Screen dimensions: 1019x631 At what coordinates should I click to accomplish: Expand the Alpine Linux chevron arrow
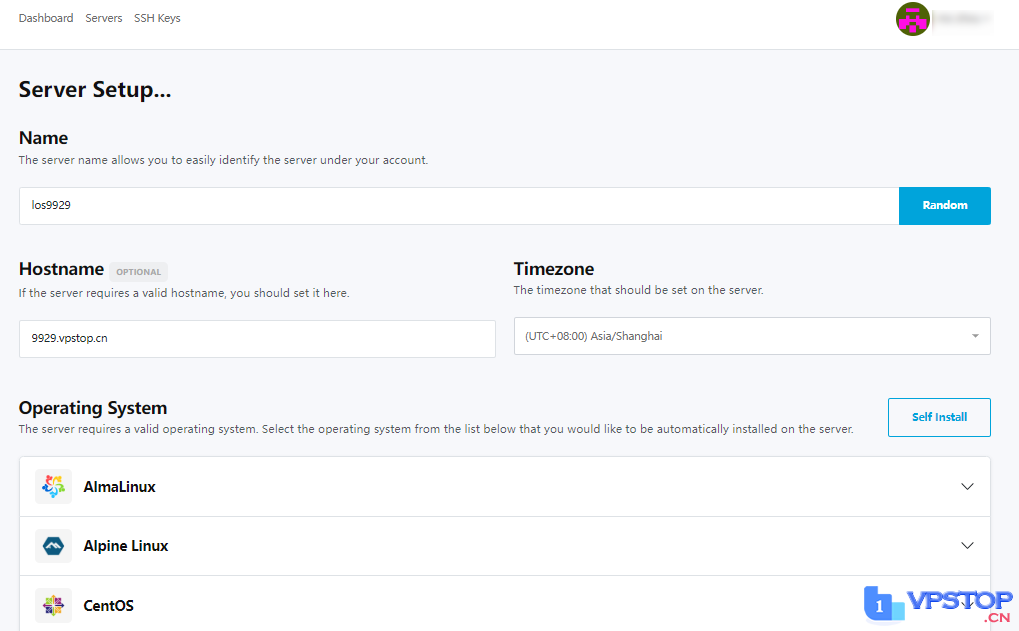[x=967, y=546]
